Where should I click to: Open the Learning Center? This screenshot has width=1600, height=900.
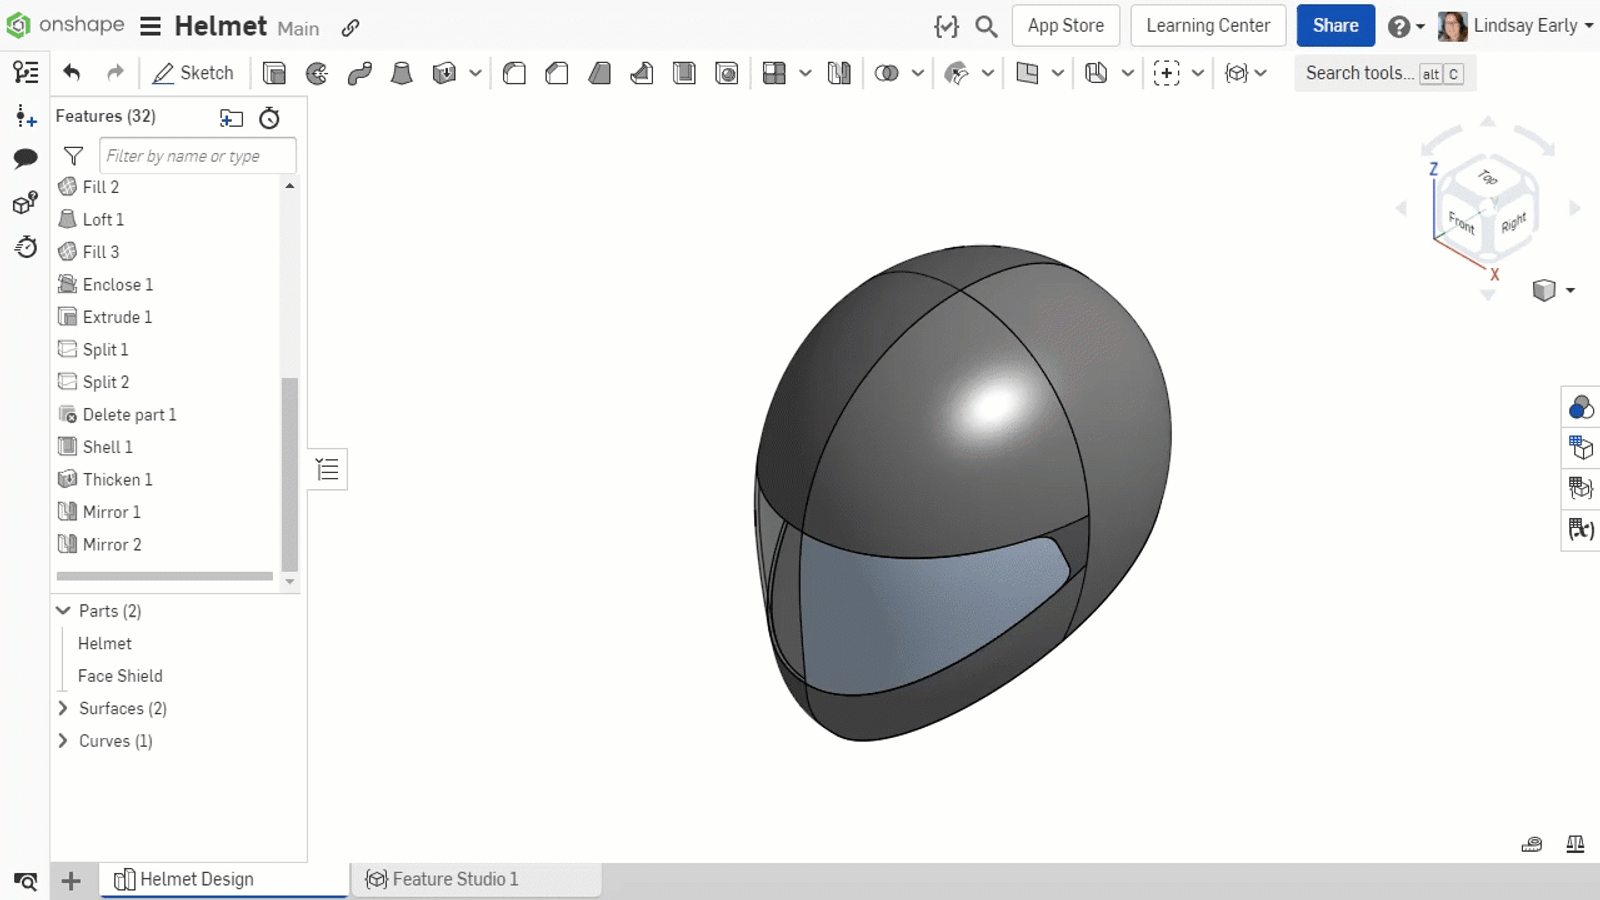point(1207,26)
